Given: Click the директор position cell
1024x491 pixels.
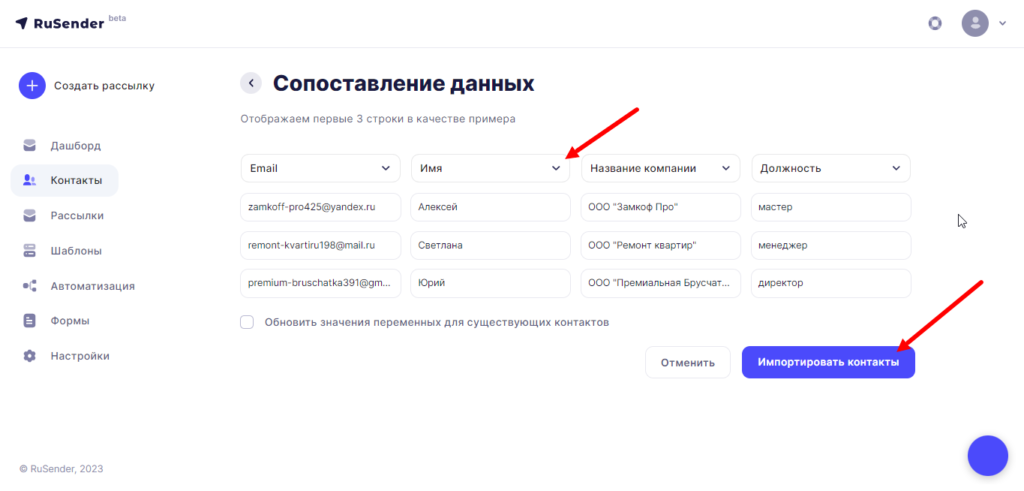Looking at the screenshot, I should coord(831,283).
